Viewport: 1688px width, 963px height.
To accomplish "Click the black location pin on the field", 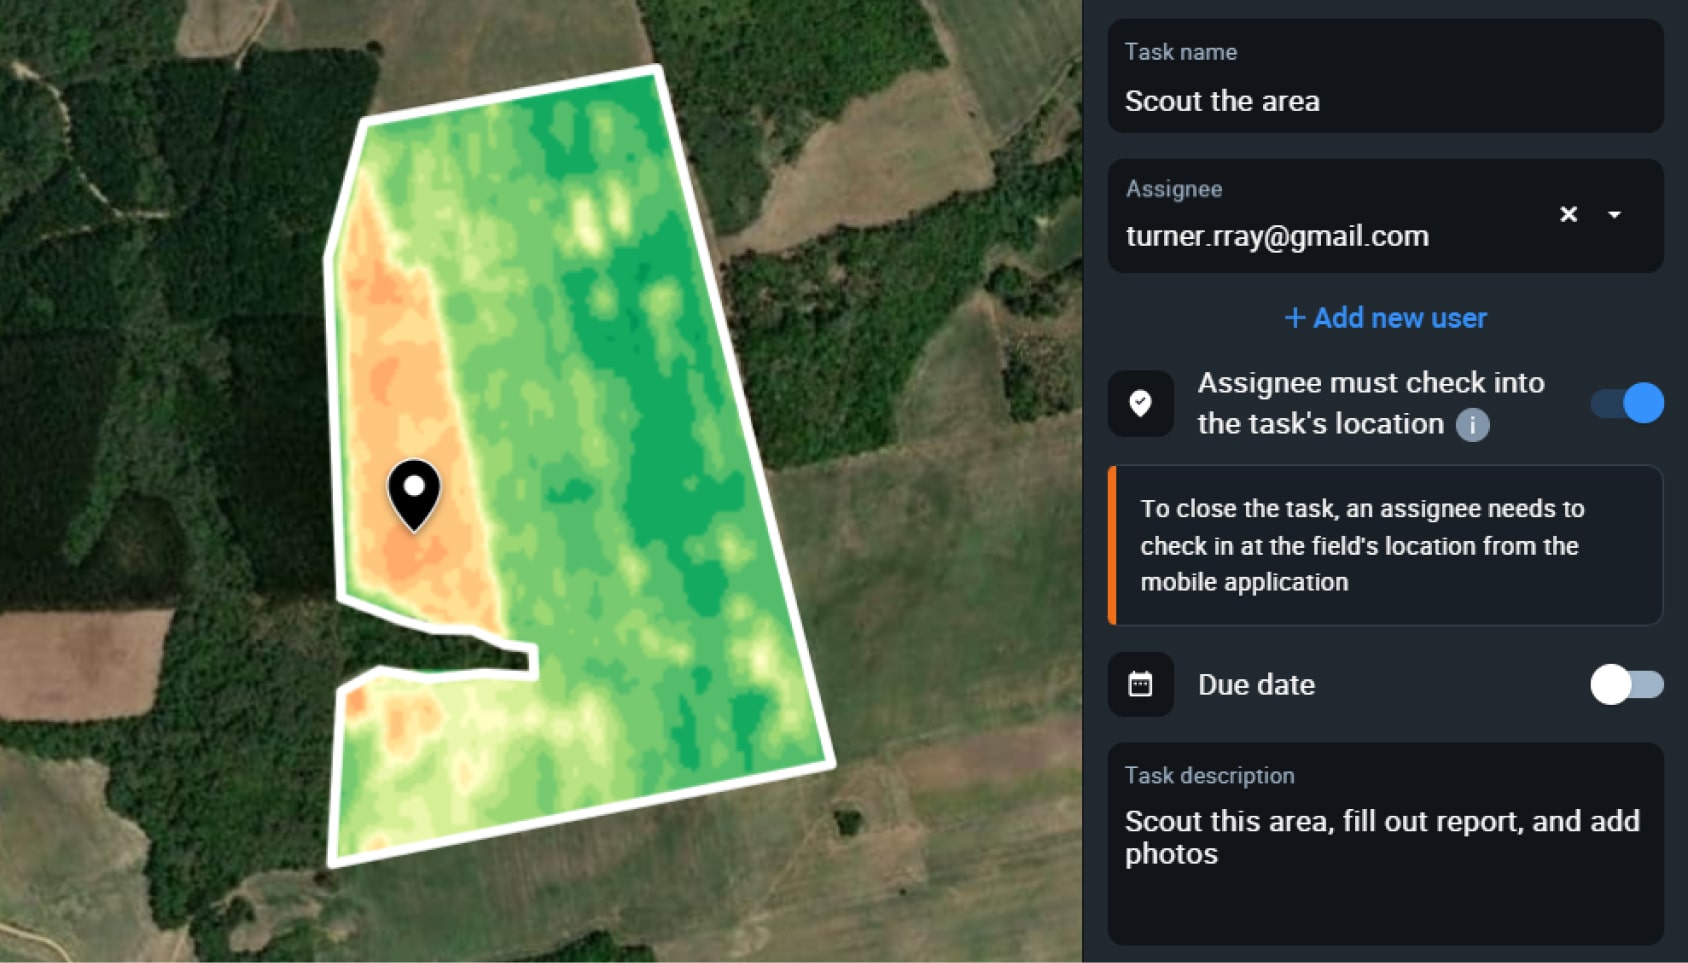I will pyautogui.click(x=414, y=494).
